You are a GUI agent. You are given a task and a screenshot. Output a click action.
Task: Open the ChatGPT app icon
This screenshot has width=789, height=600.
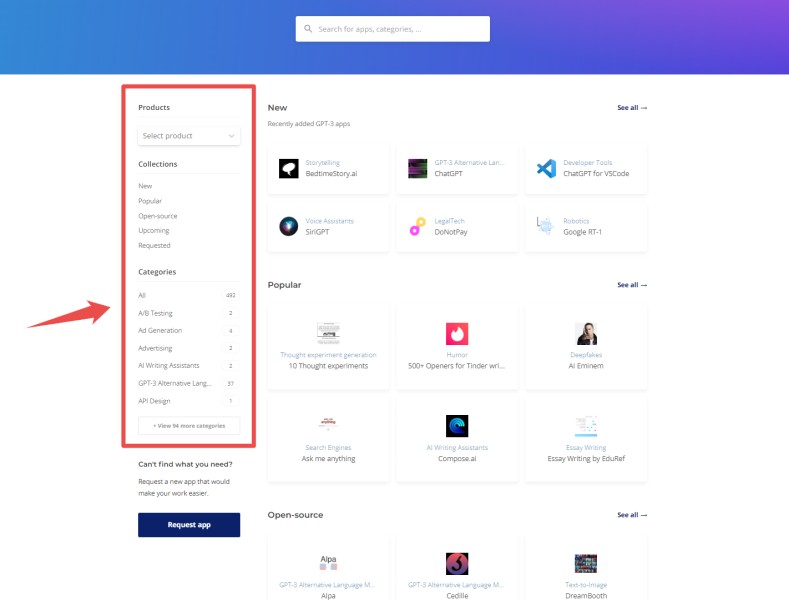coord(418,169)
